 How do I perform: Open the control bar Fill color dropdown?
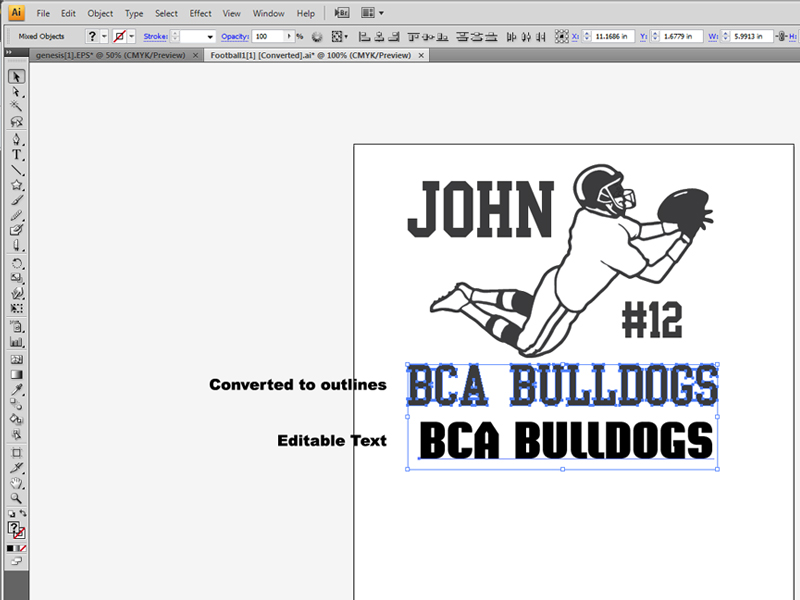(104, 36)
